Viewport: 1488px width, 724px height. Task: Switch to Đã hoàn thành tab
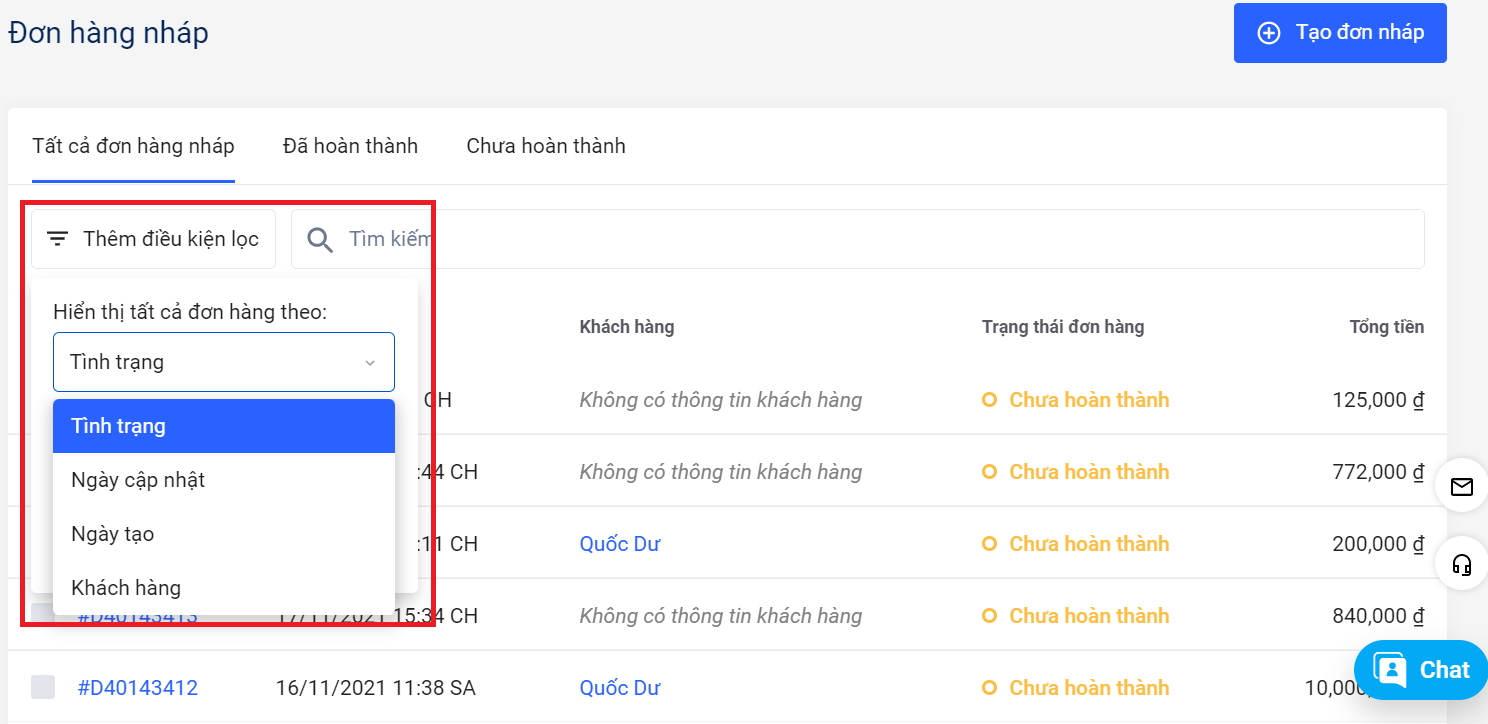350,146
